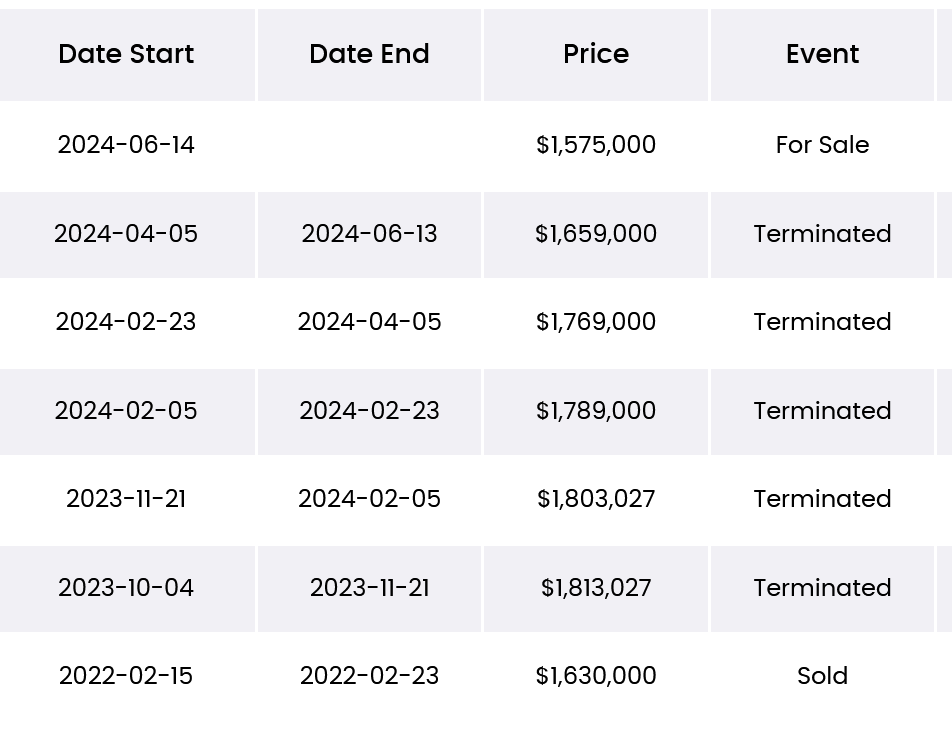Image resolution: width=952 pixels, height=738 pixels.
Task: Click the Event column header
Action: (x=822, y=54)
